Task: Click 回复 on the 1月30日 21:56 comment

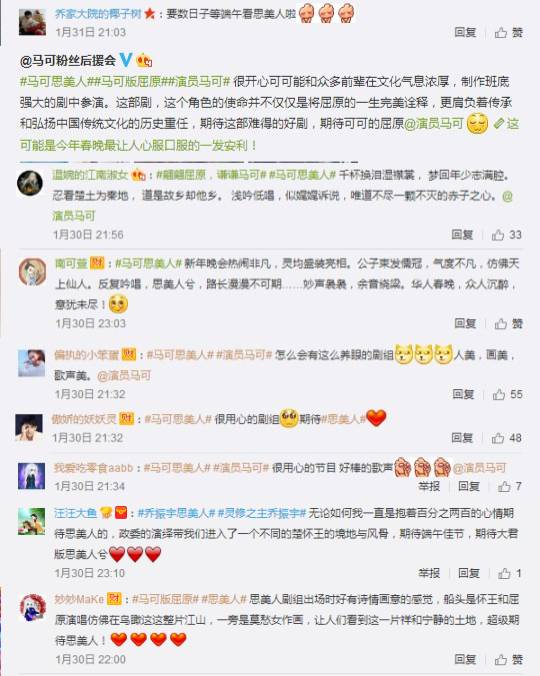Action: 462,235
